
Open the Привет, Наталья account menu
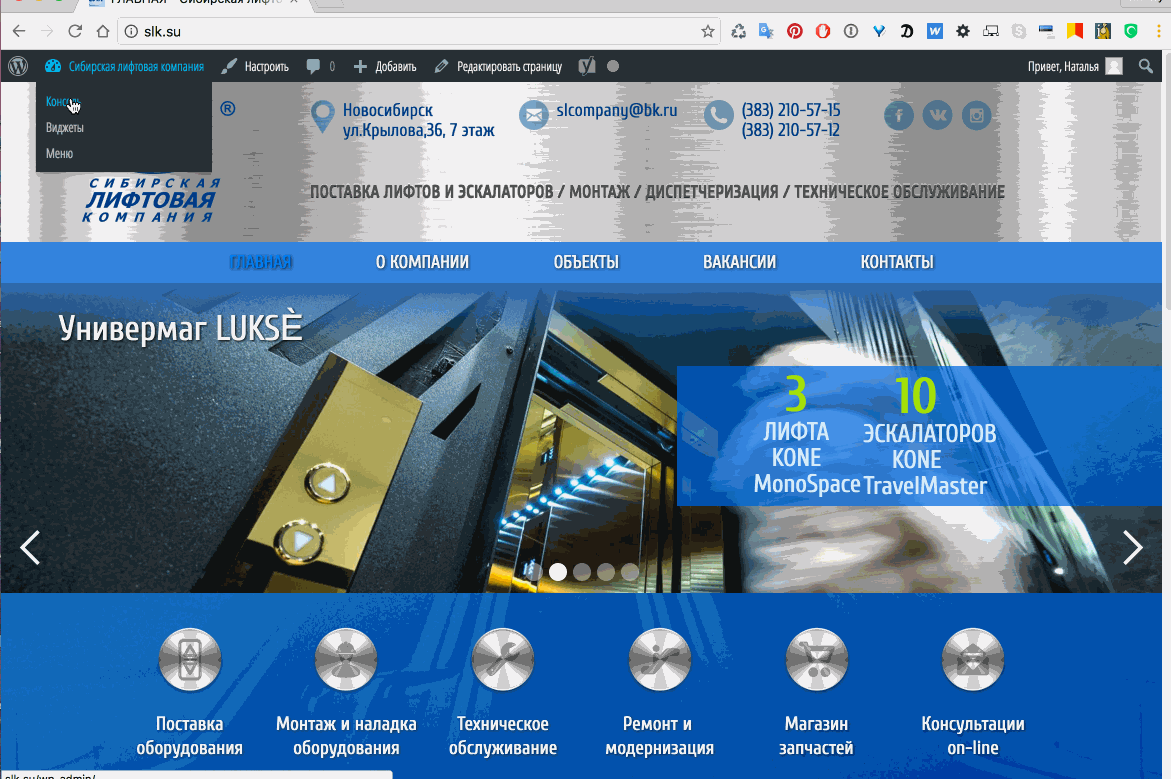coord(1075,66)
